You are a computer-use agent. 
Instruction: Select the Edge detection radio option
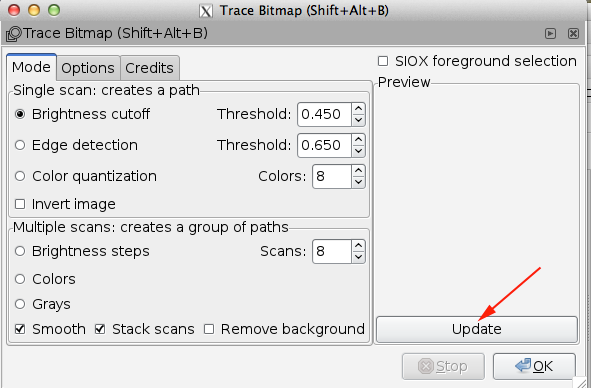[x=20, y=145]
